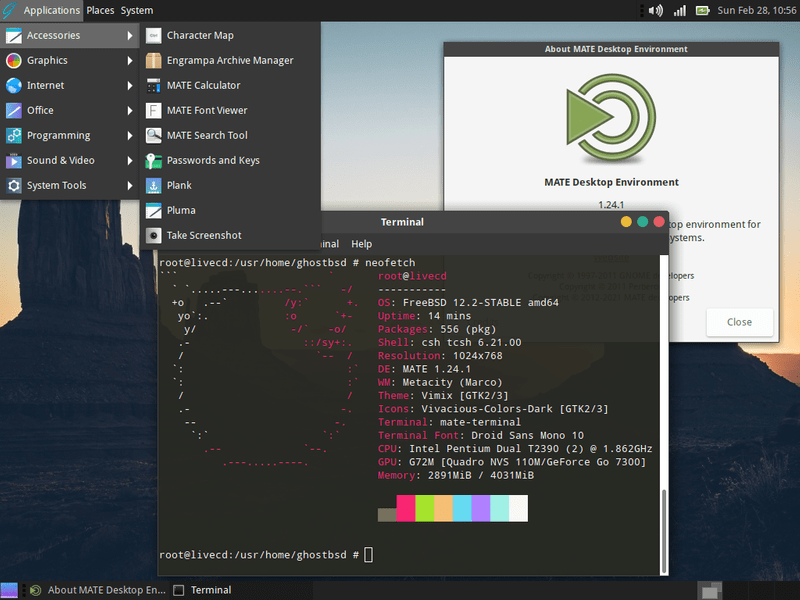This screenshot has height=600, width=800.
Task: Open the Places menu
Action: tap(100, 10)
